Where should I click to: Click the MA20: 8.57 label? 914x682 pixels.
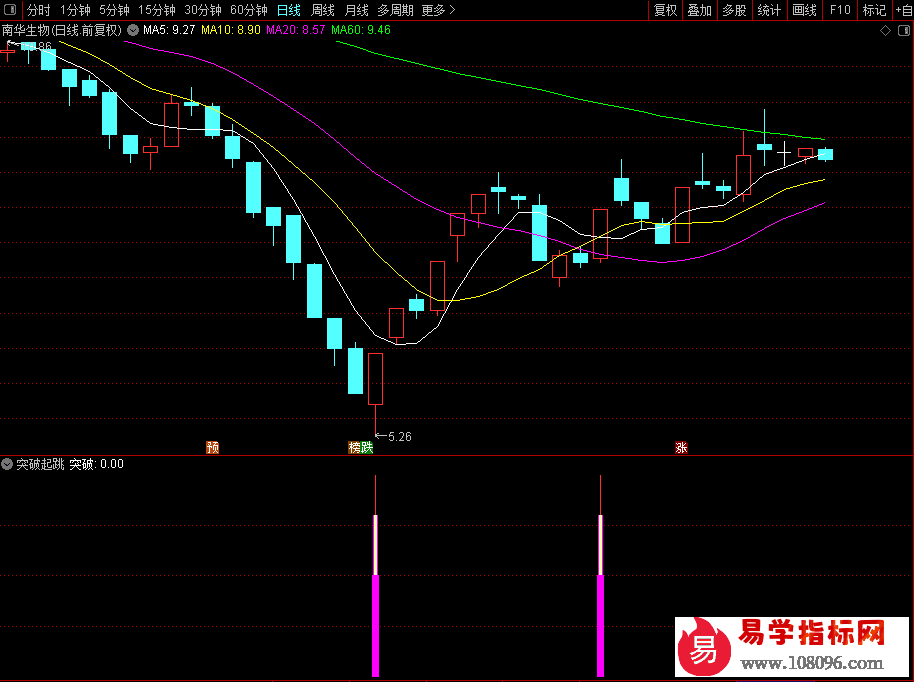[296, 30]
